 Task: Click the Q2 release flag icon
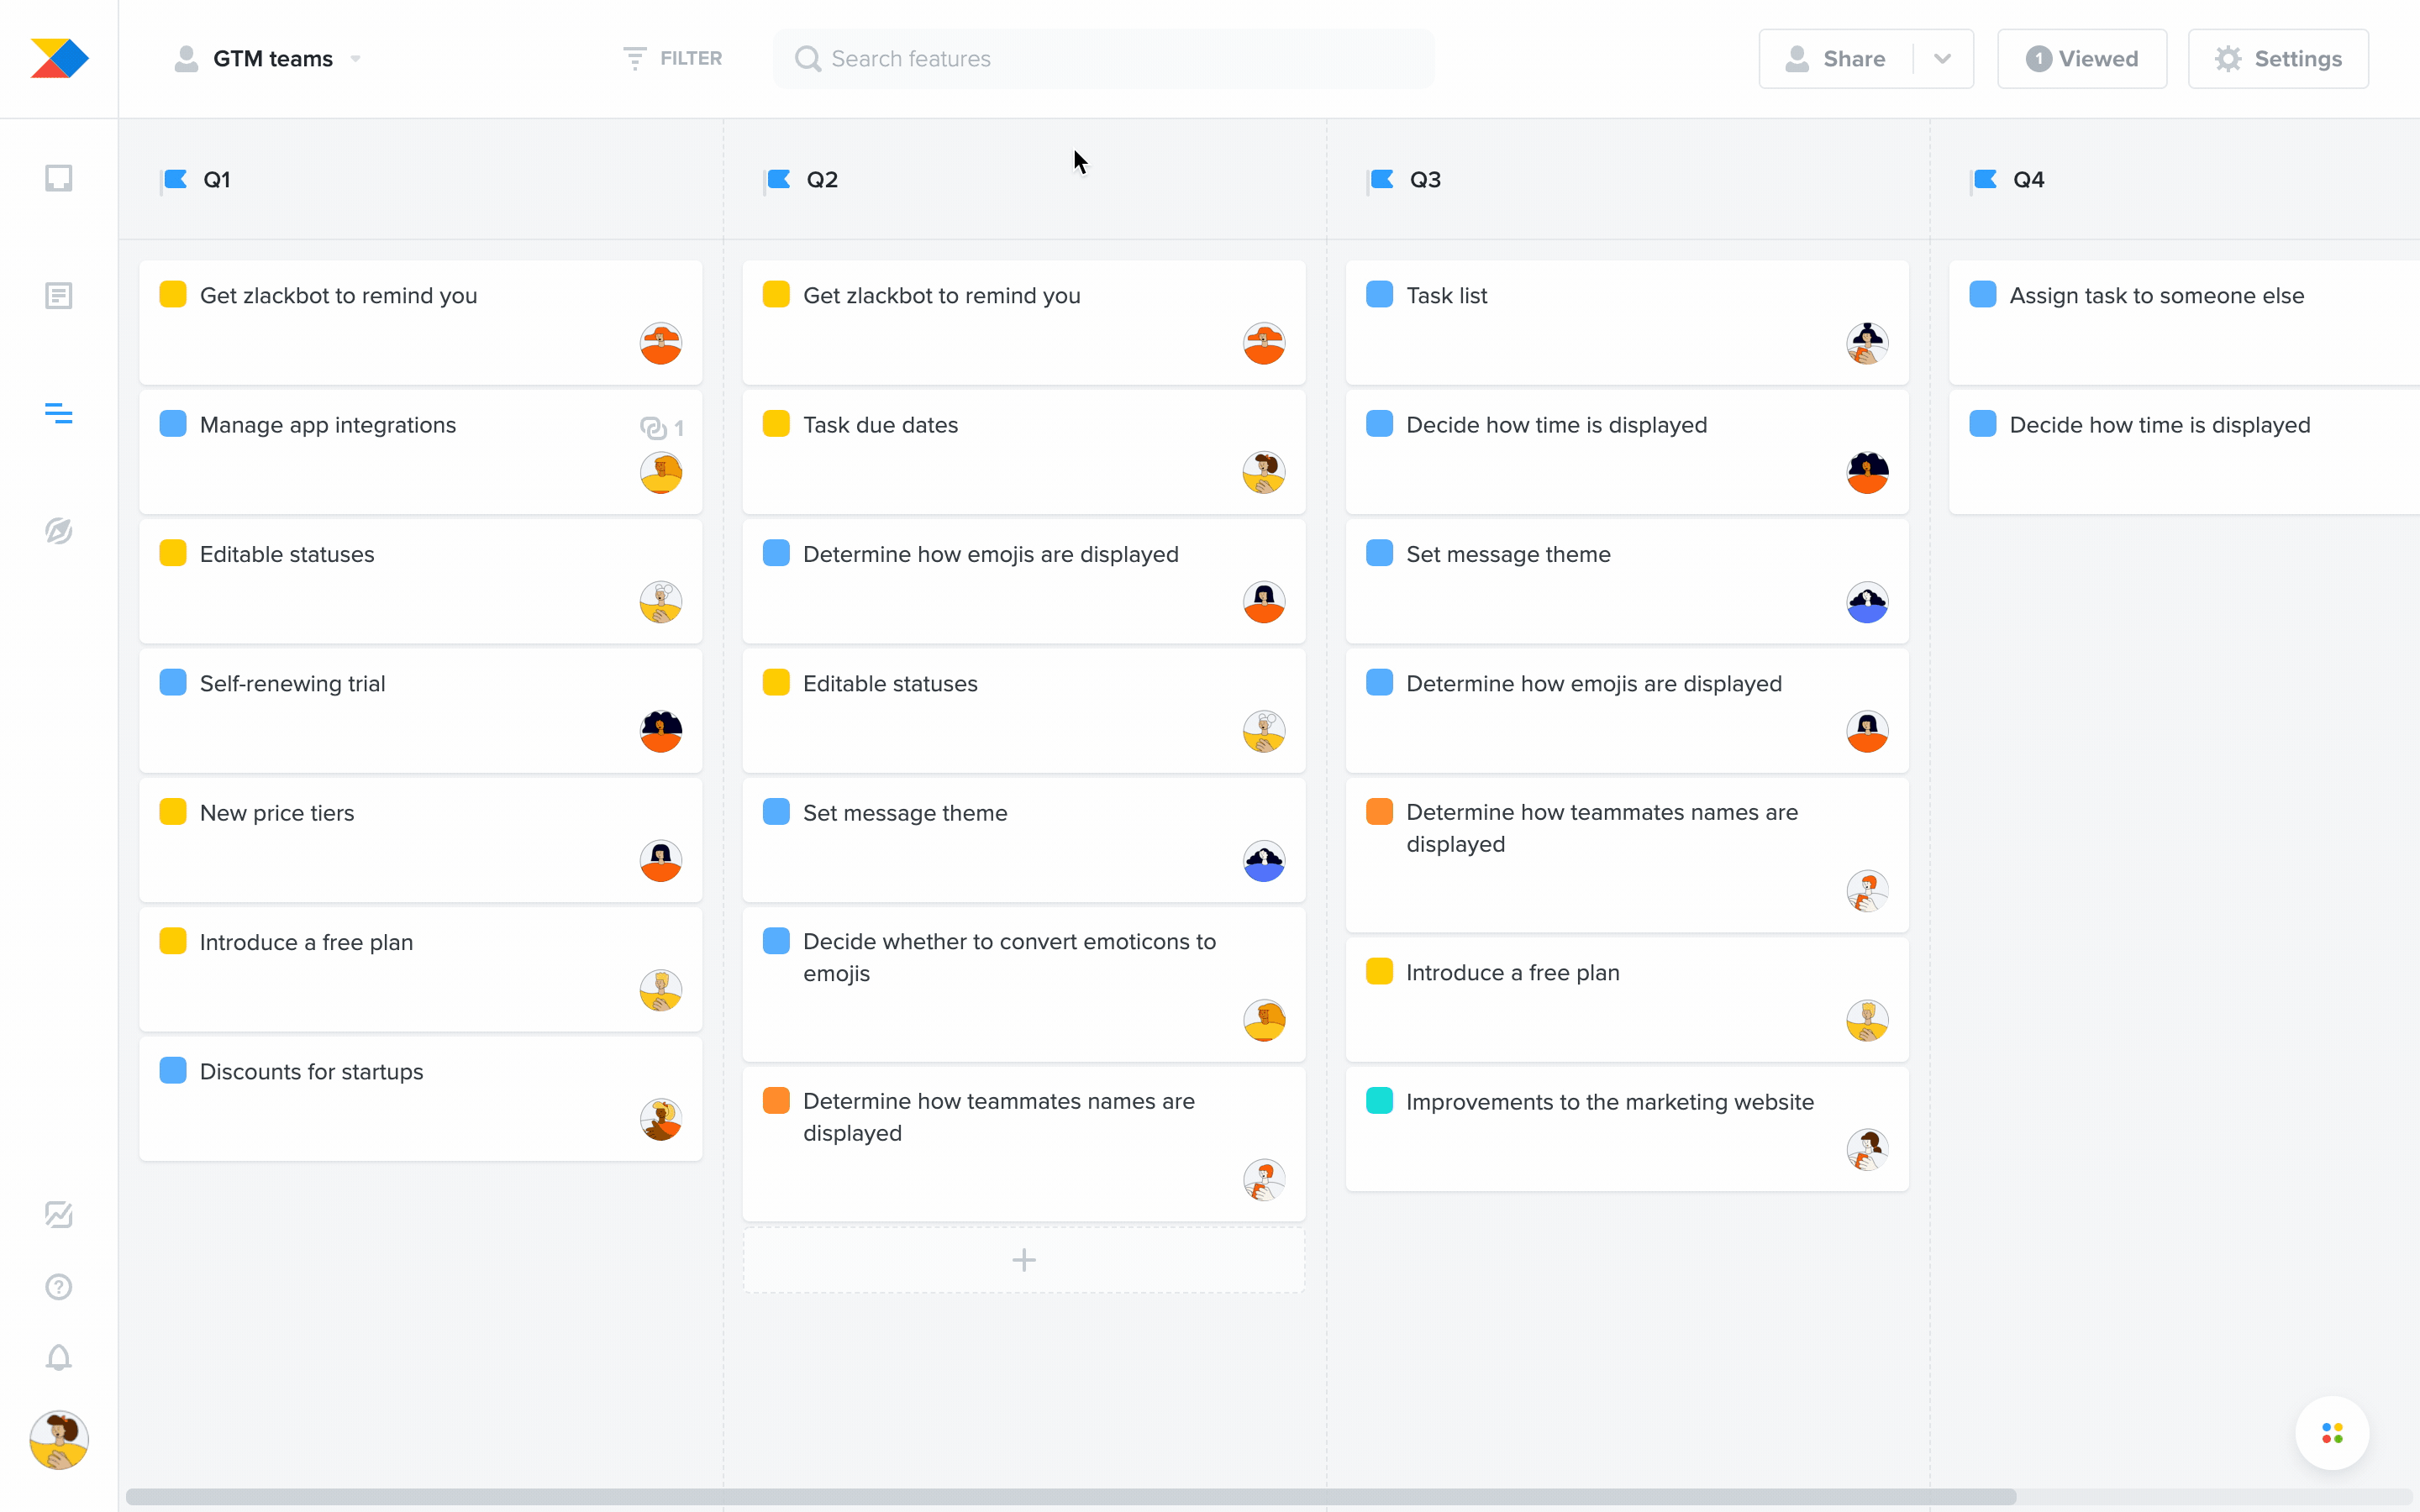pos(779,179)
